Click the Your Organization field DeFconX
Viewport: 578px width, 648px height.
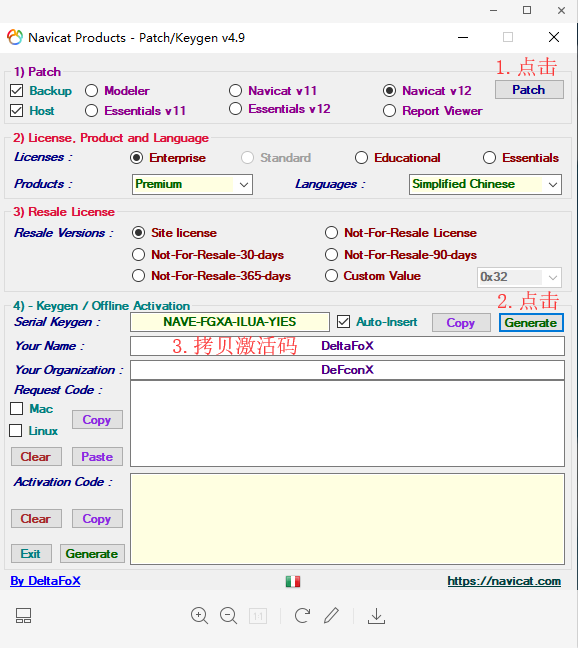click(x=347, y=370)
